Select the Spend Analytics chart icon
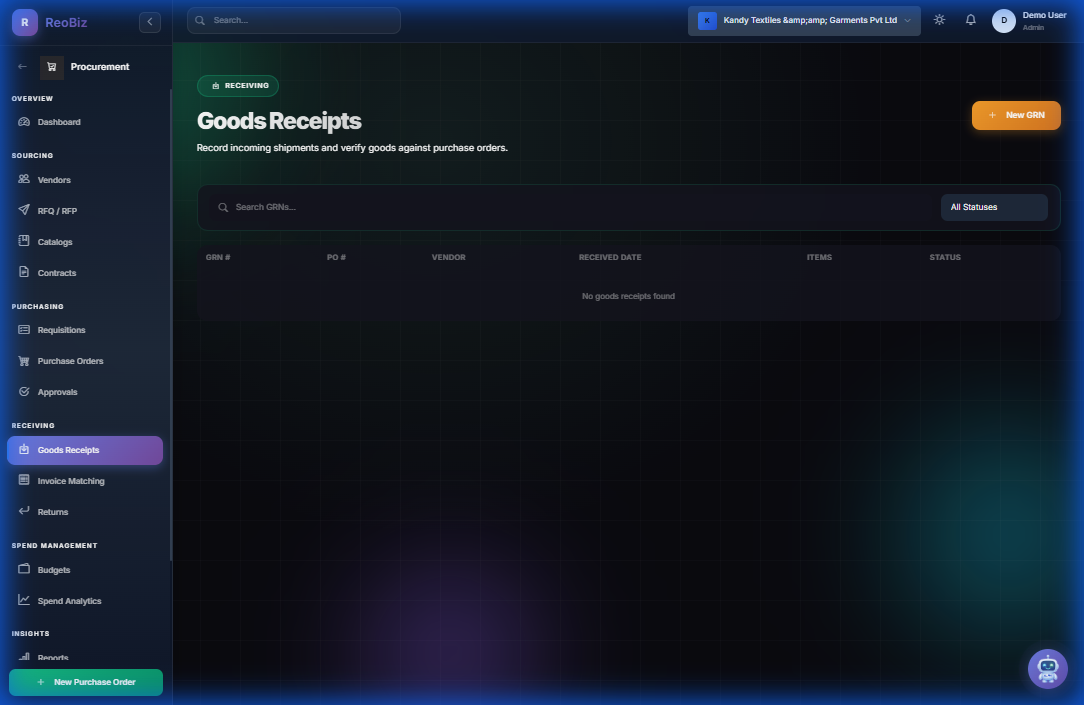 [x=22, y=600]
